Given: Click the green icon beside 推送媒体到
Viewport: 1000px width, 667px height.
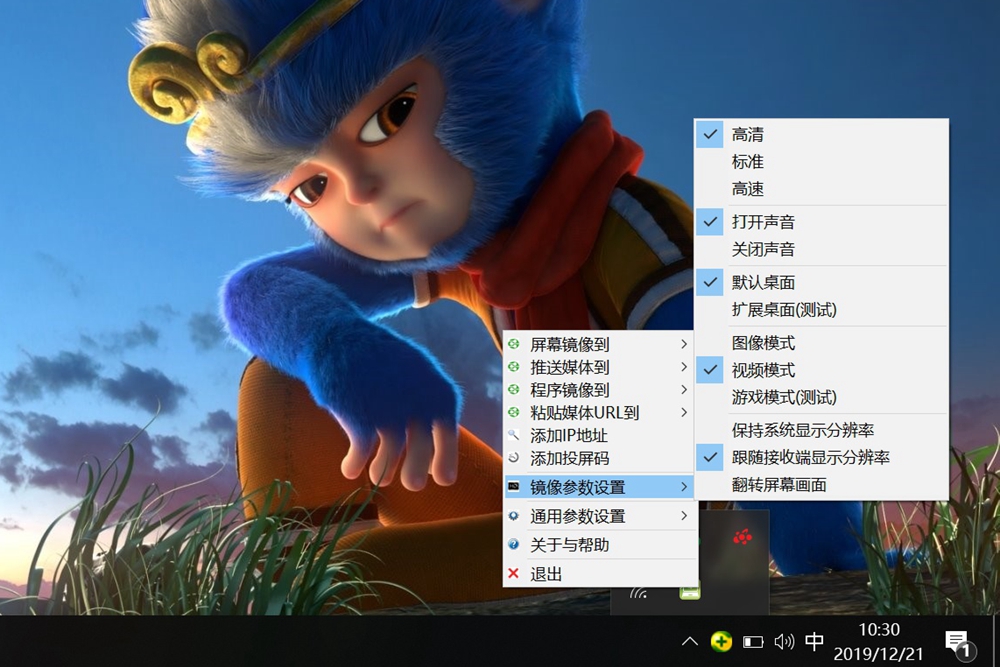Looking at the screenshot, I should coord(513,367).
